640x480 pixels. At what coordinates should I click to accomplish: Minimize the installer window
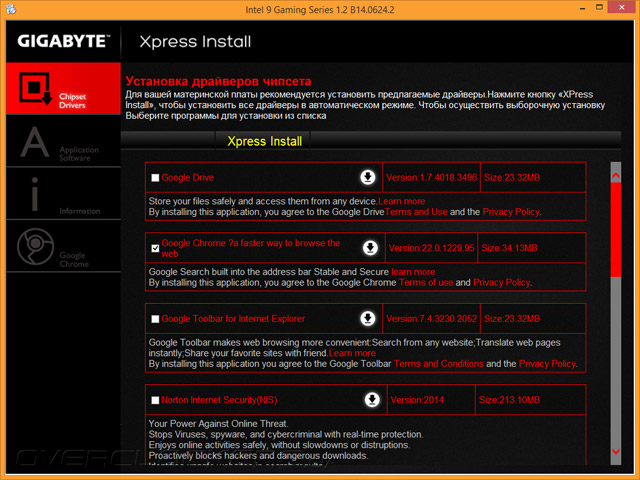point(582,8)
